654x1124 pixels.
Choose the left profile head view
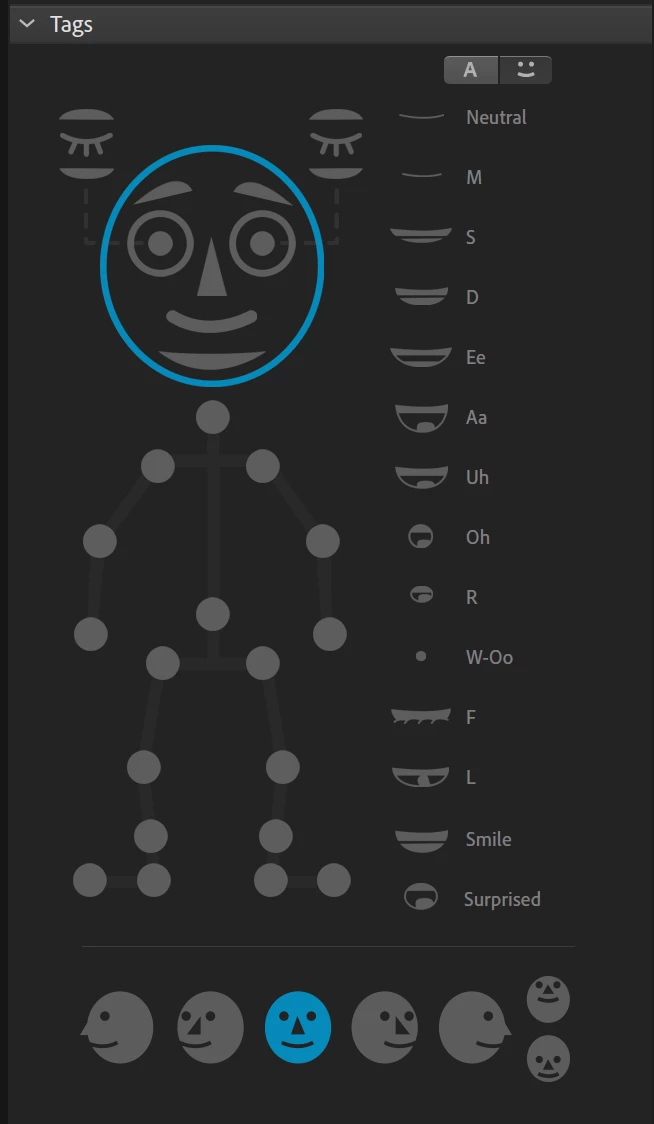118,1027
